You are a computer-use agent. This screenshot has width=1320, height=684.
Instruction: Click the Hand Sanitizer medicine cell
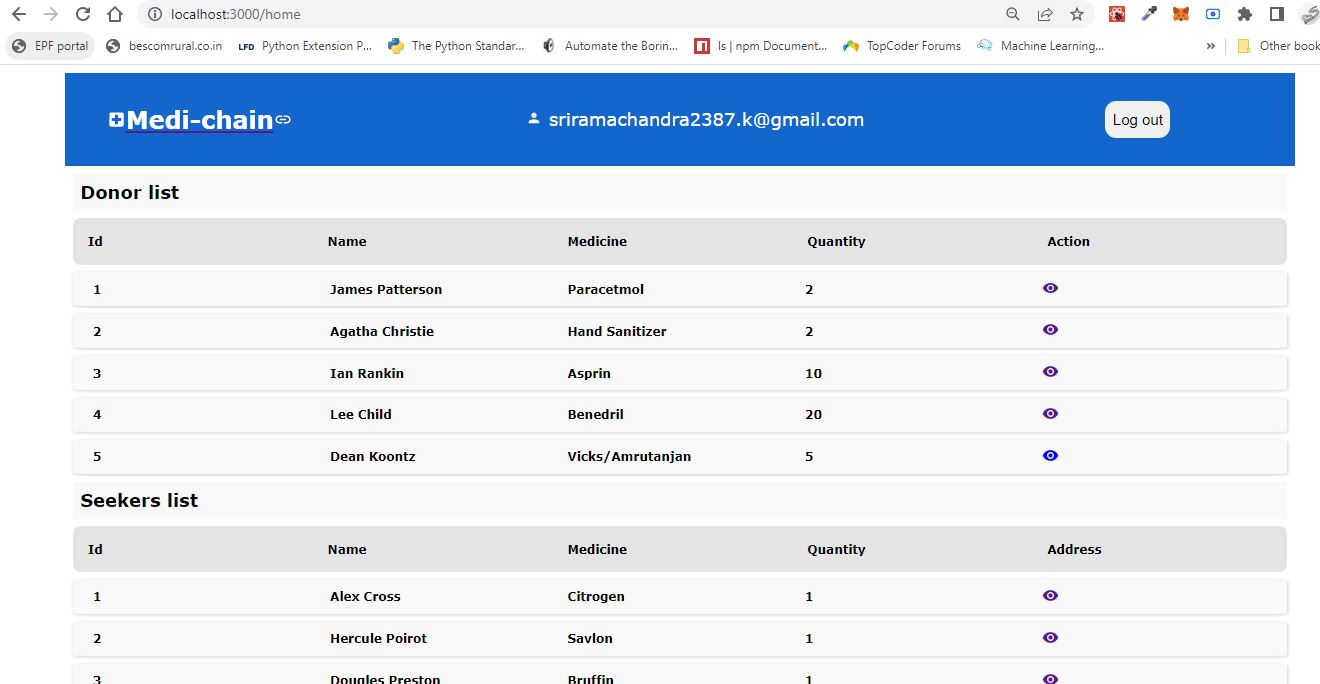[x=617, y=332]
